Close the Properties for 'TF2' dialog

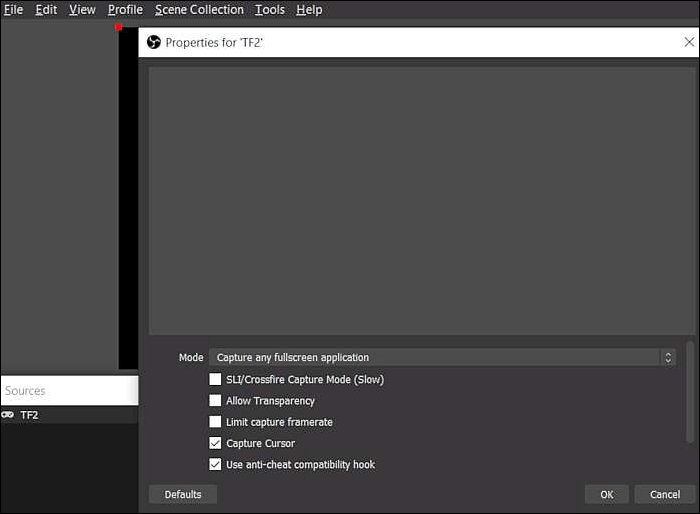[x=689, y=42]
